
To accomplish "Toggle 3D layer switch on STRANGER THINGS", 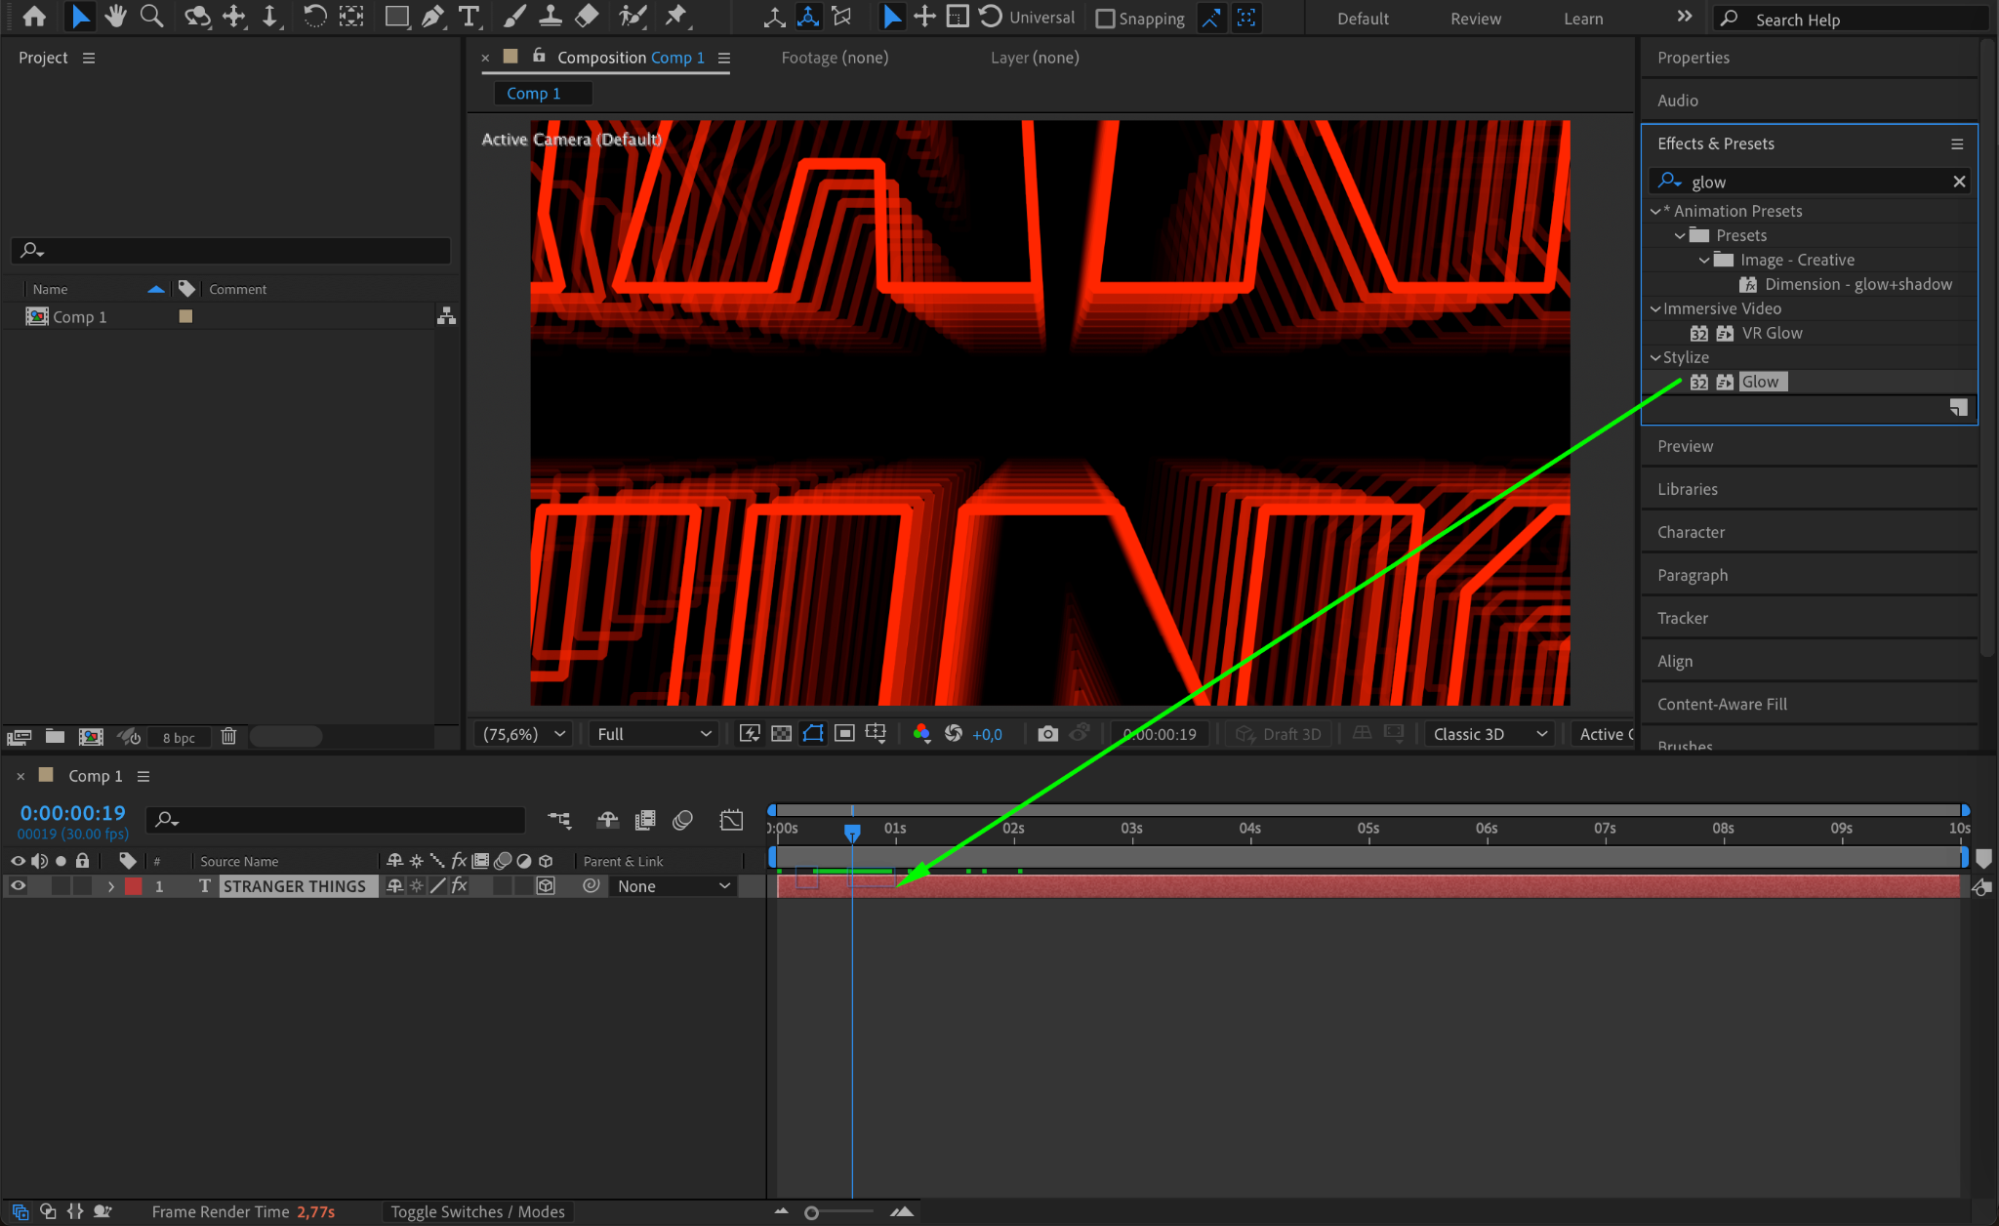I will pyautogui.click(x=545, y=886).
